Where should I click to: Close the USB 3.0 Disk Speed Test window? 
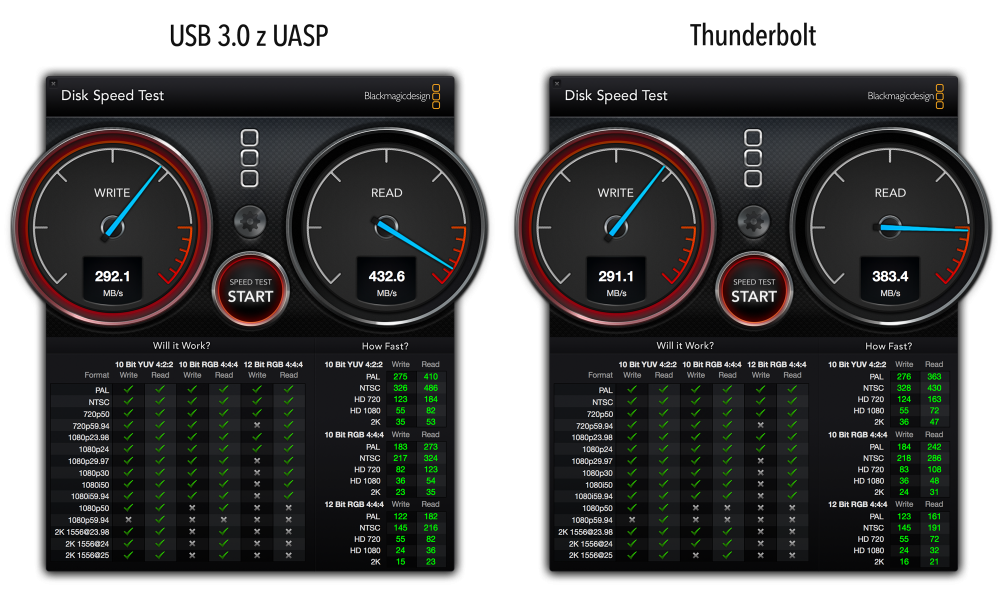coord(54,84)
